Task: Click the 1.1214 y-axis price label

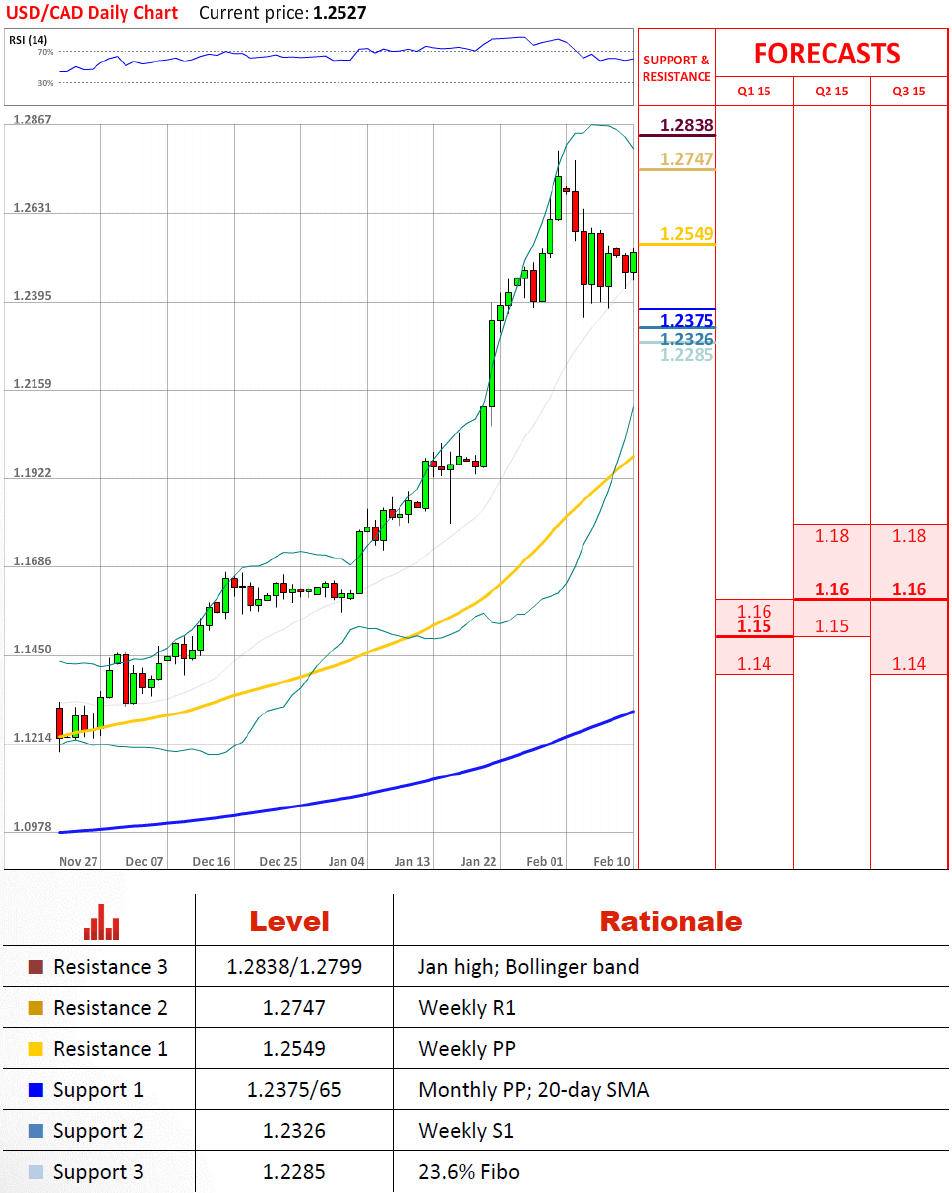Action: point(32,738)
